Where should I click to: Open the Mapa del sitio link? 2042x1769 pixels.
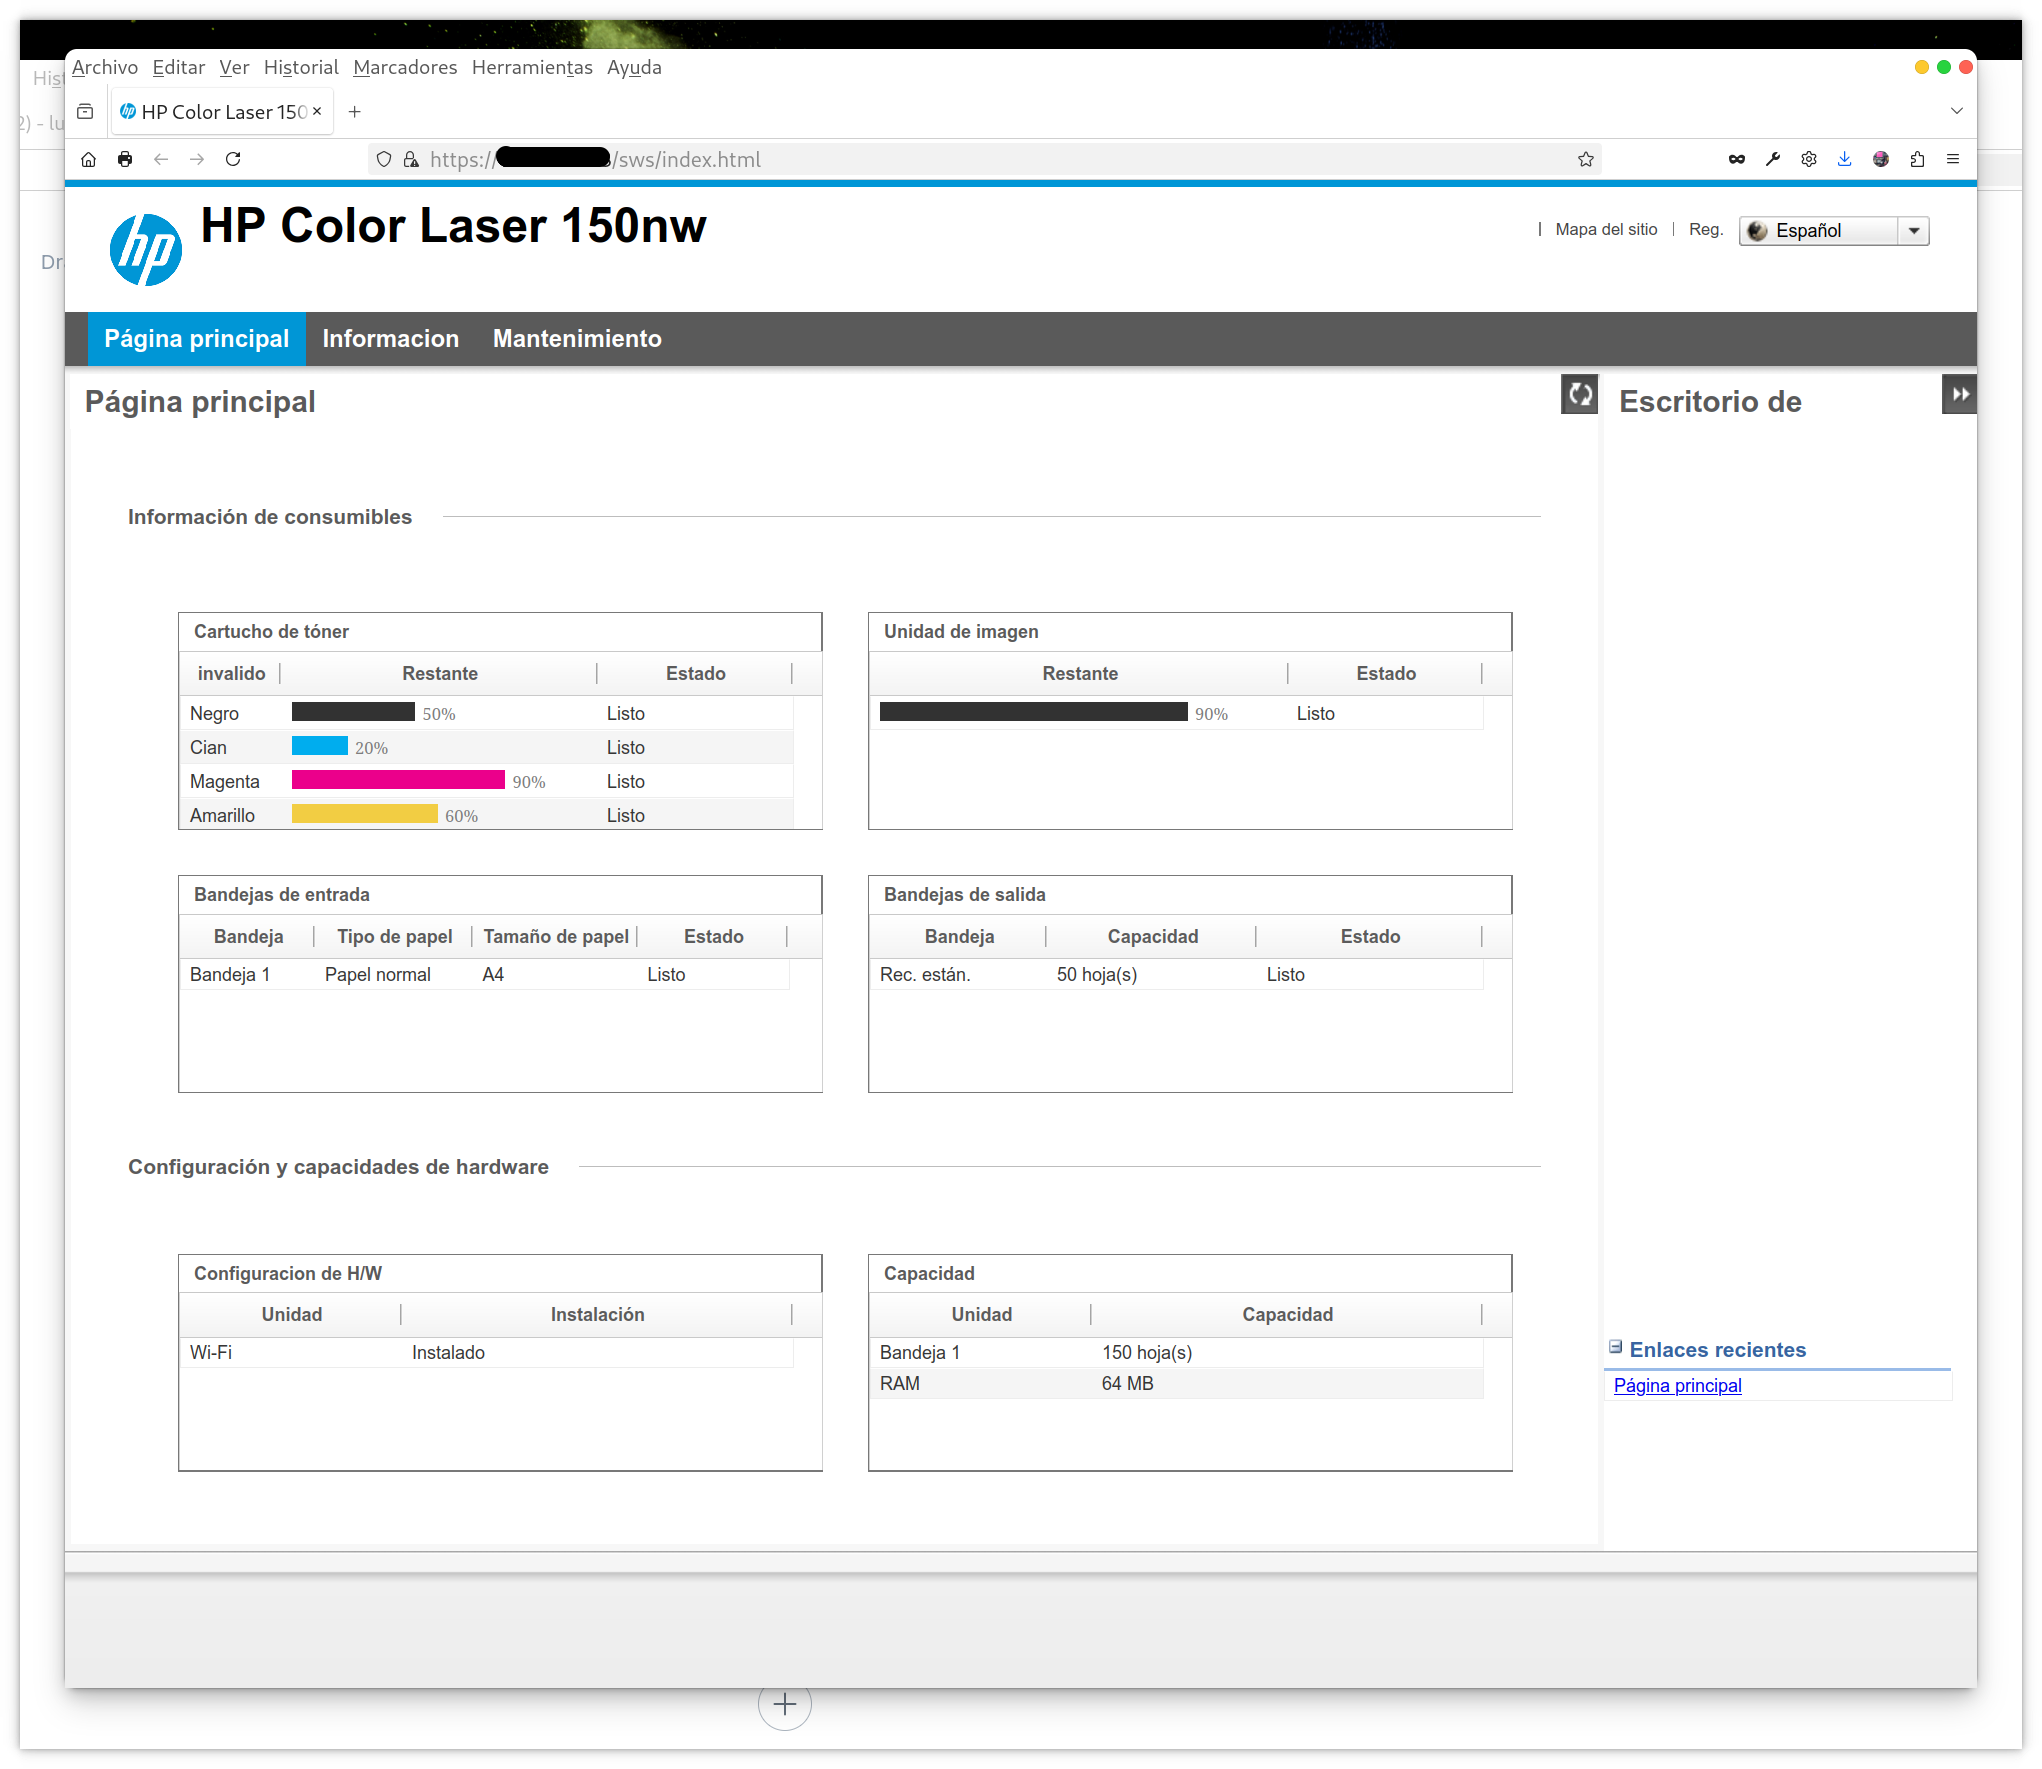point(1606,229)
